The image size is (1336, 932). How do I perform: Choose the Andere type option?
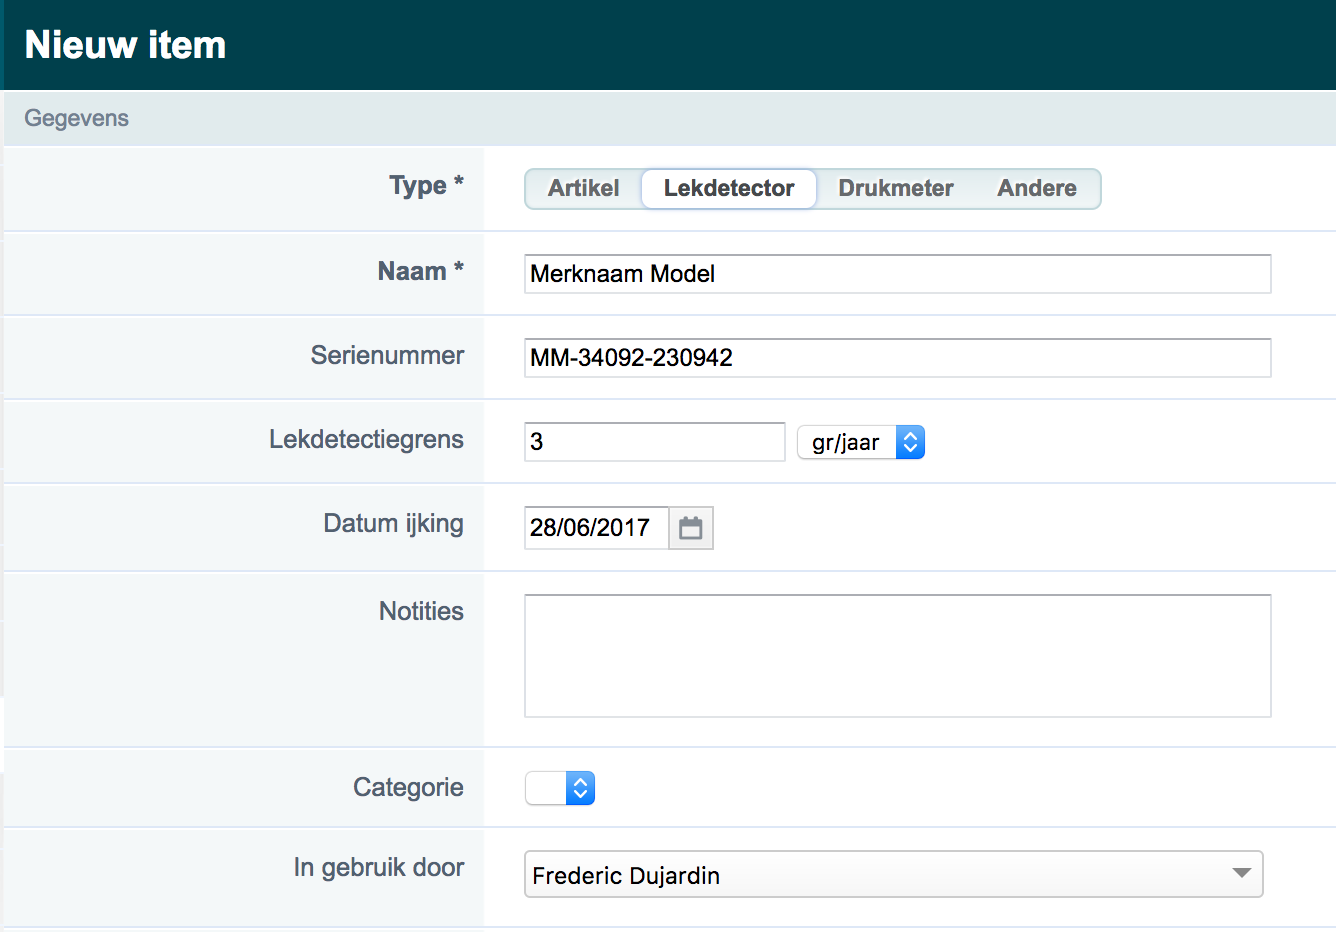pyautogui.click(x=1037, y=188)
